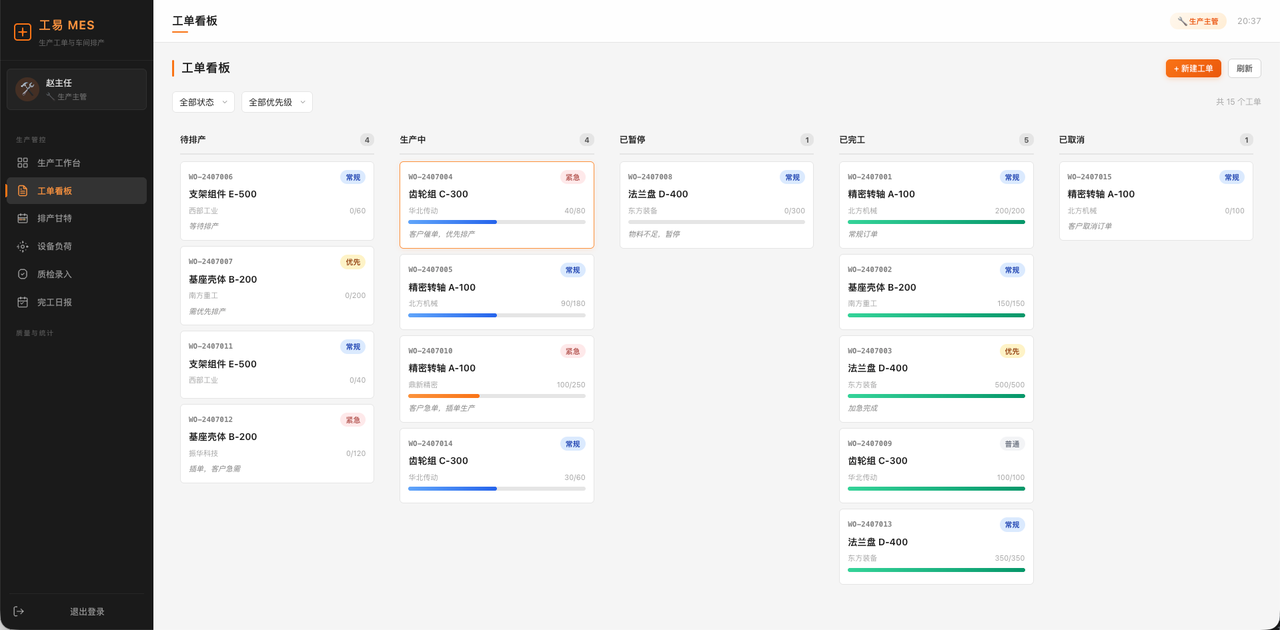Click the 刷新 refresh button

pyautogui.click(x=1244, y=68)
